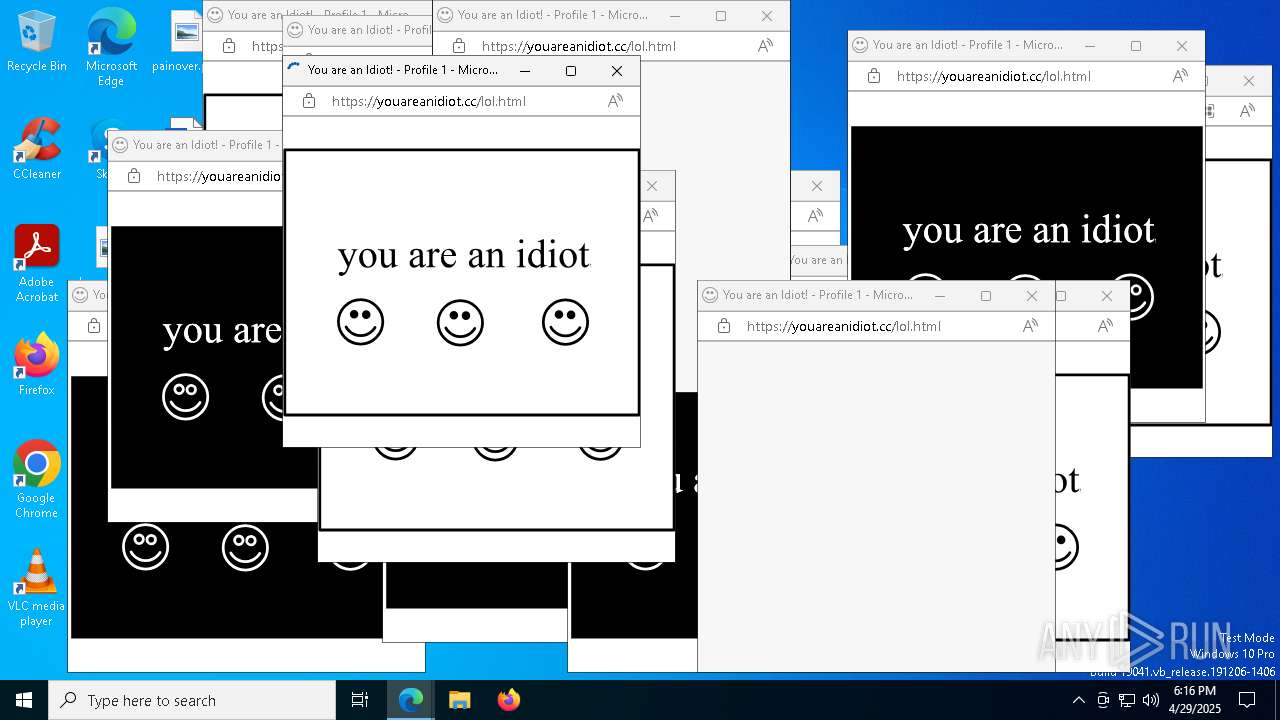Click the URL in the top-right black popup
This screenshot has height=720, width=1280.
click(994, 76)
